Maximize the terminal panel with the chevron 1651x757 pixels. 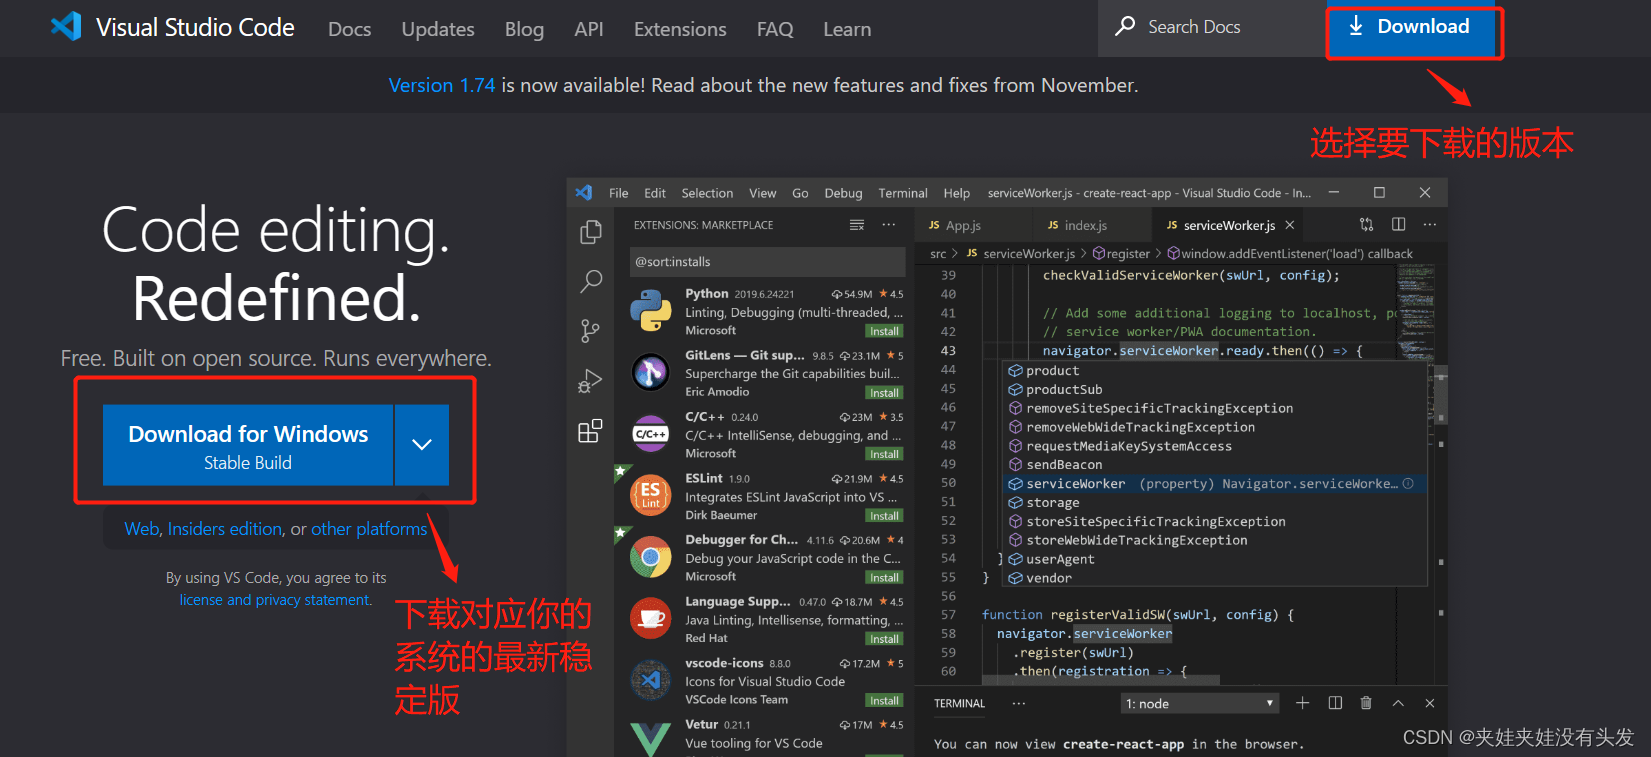(x=1398, y=703)
